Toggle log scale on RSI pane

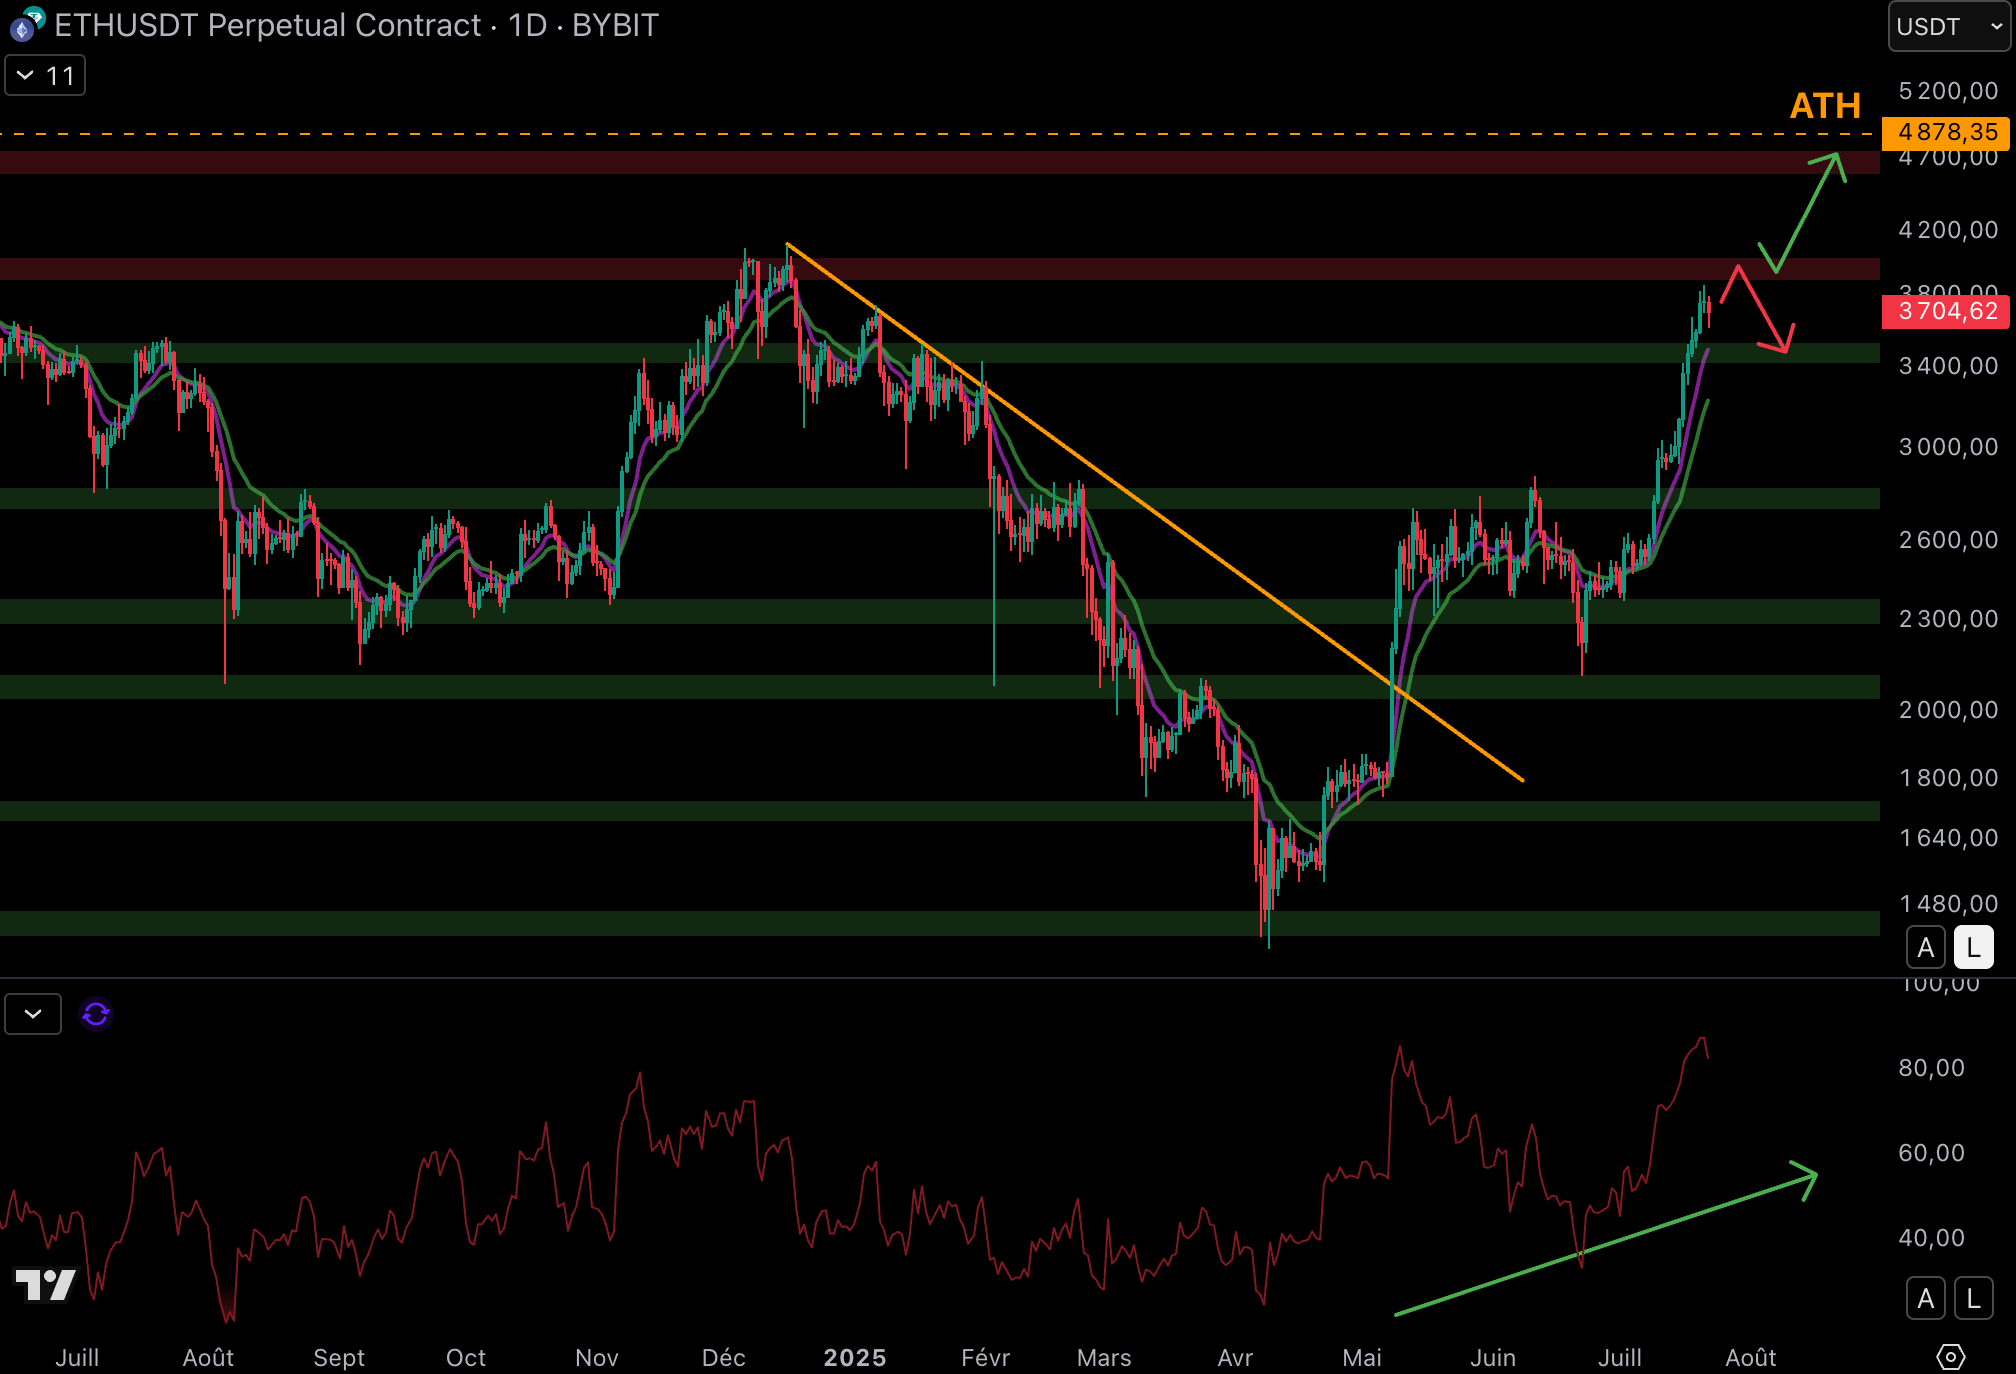point(1973,1298)
